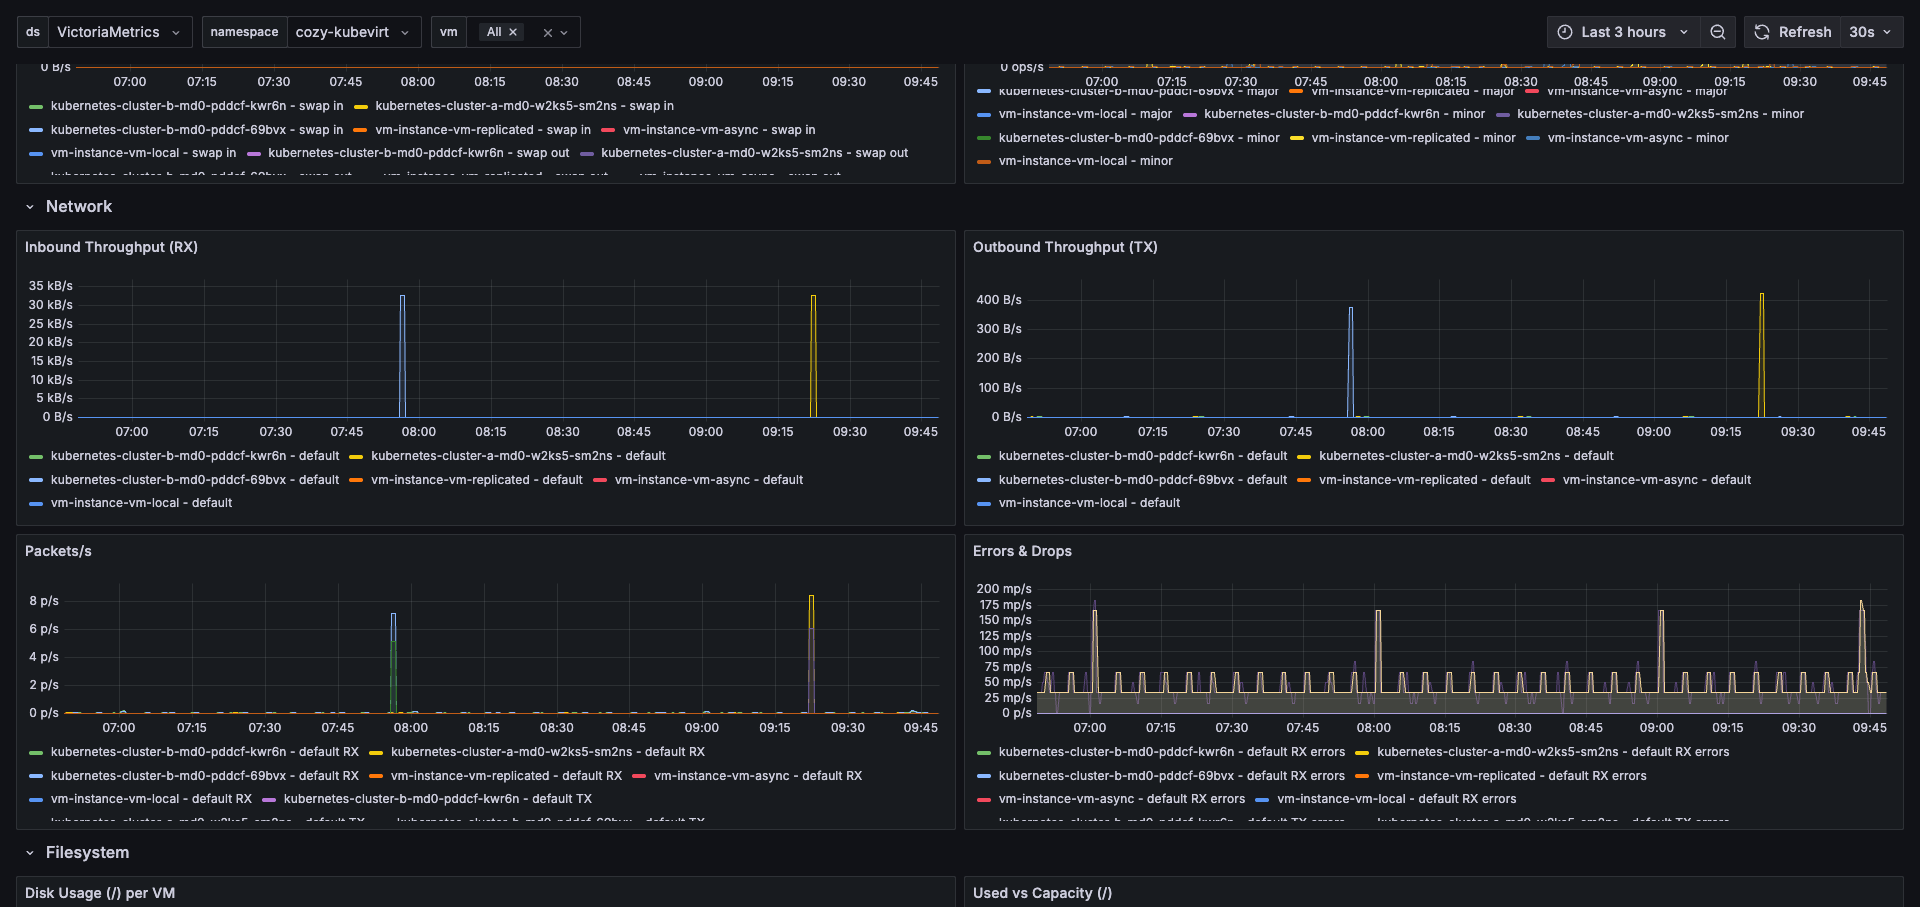1920x907 pixels.
Task: Open the Packets/s panel title
Action: [x=58, y=551]
